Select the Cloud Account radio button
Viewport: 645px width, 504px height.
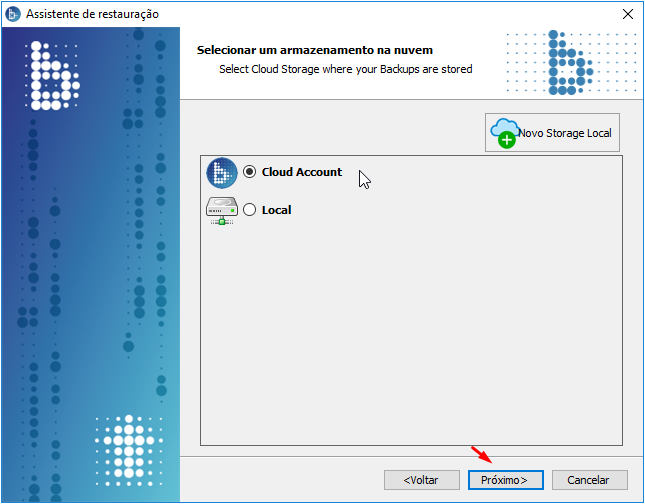coord(249,172)
